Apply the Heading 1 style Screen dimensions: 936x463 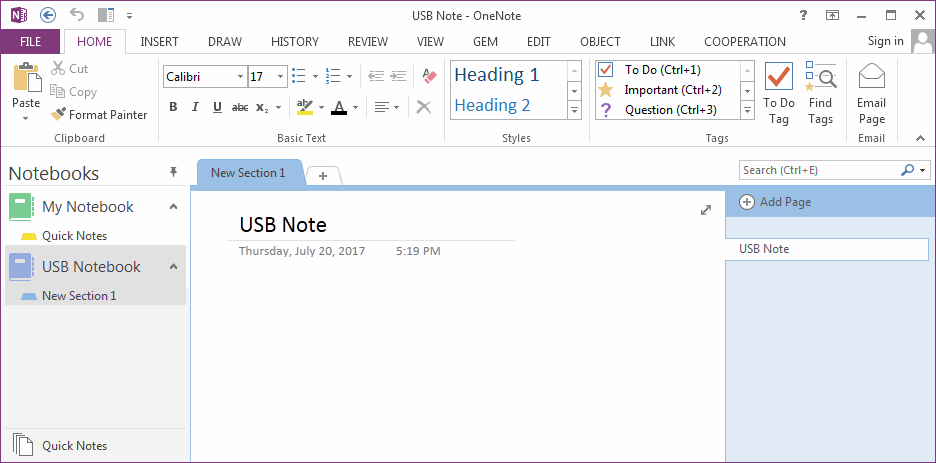pos(497,75)
